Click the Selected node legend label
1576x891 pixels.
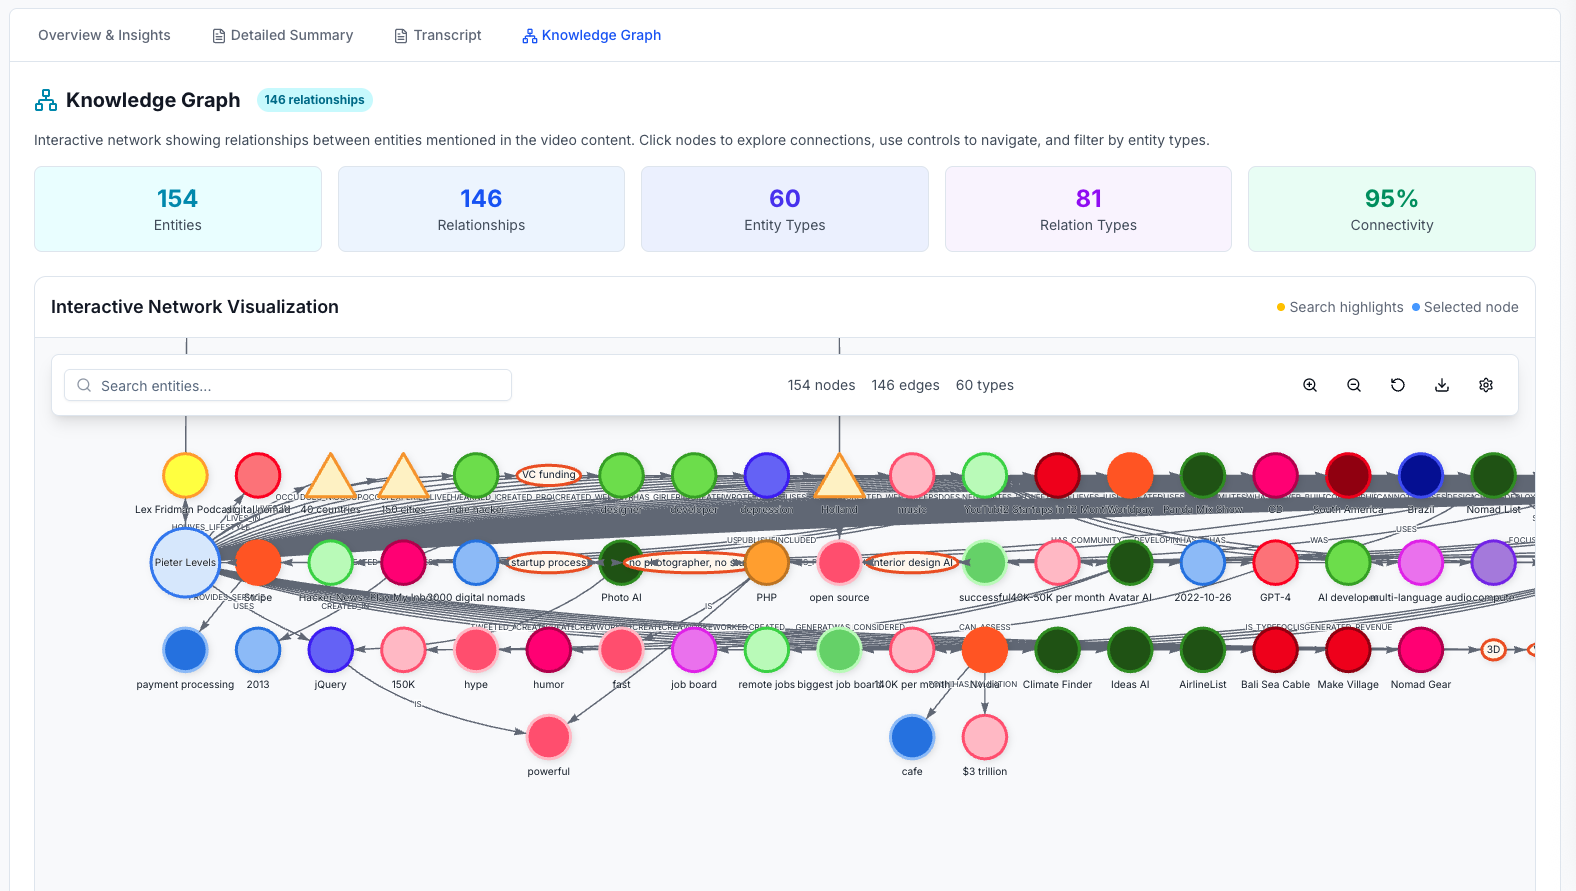(x=1471, y=307)
